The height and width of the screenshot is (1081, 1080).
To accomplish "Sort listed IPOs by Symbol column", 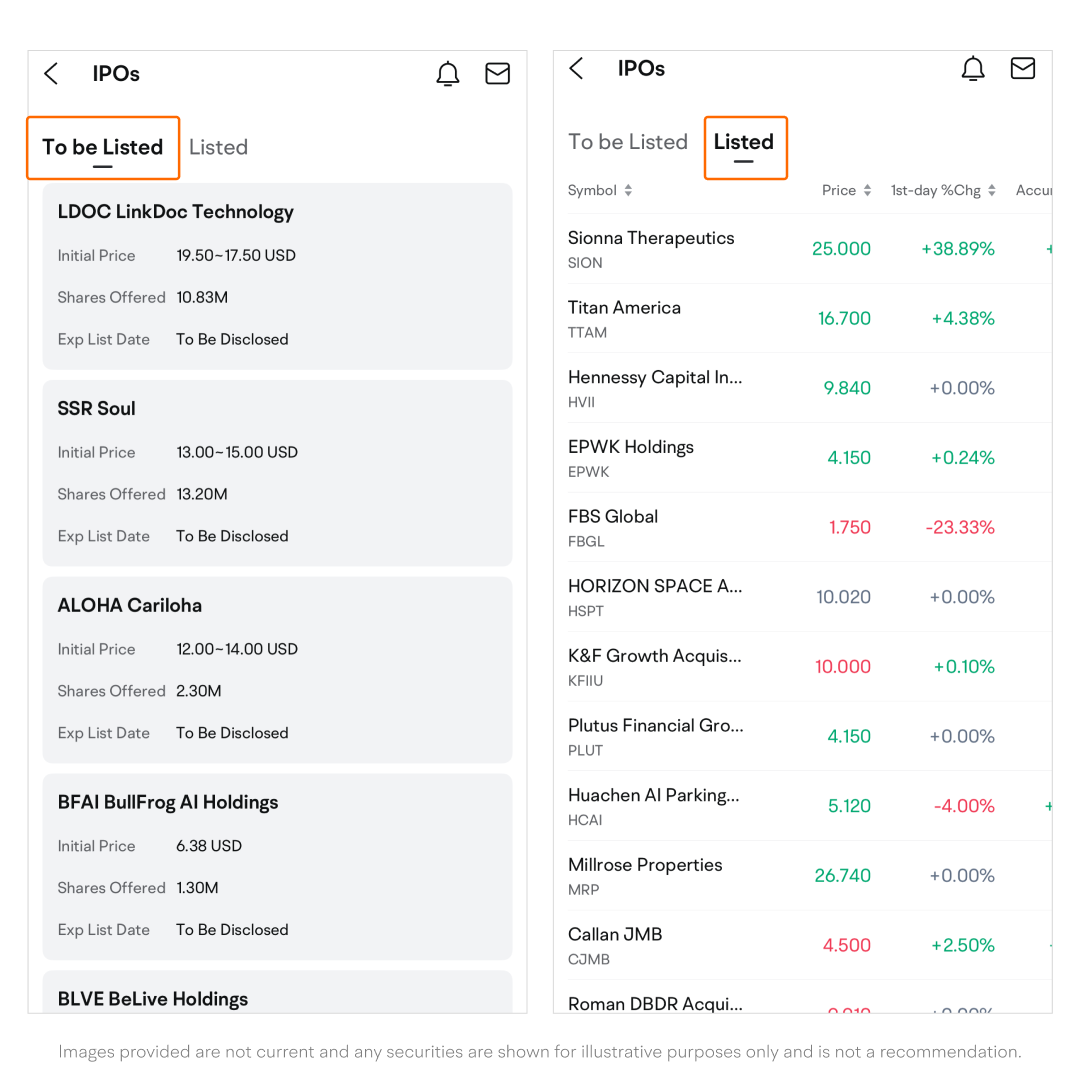I will pos(600,190).
